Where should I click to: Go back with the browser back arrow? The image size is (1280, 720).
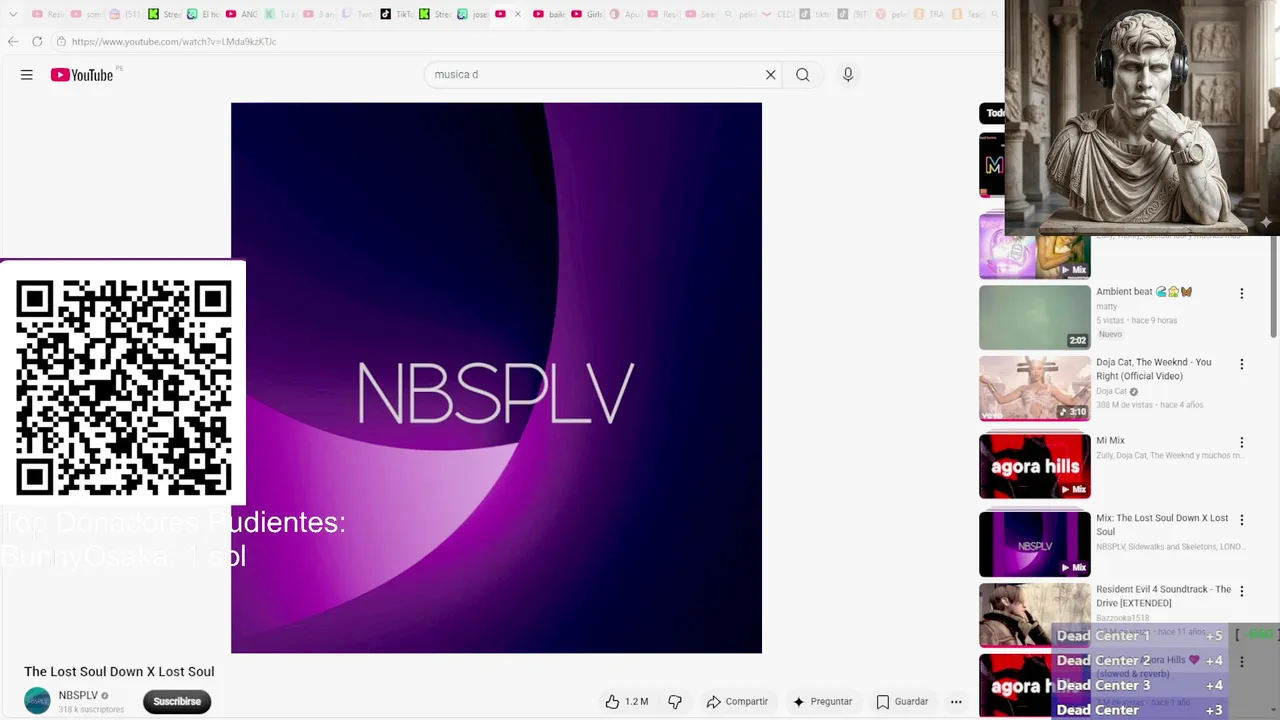pyautogui.click(x=12, y=41)
